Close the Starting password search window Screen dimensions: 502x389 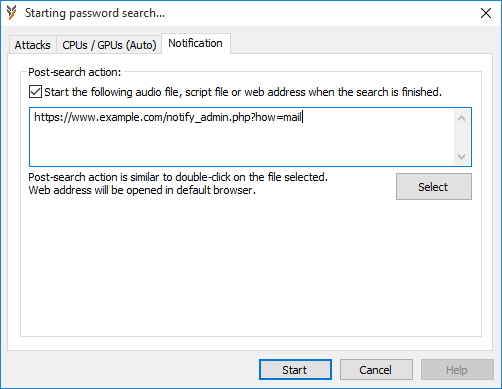[x=486, y=13]
